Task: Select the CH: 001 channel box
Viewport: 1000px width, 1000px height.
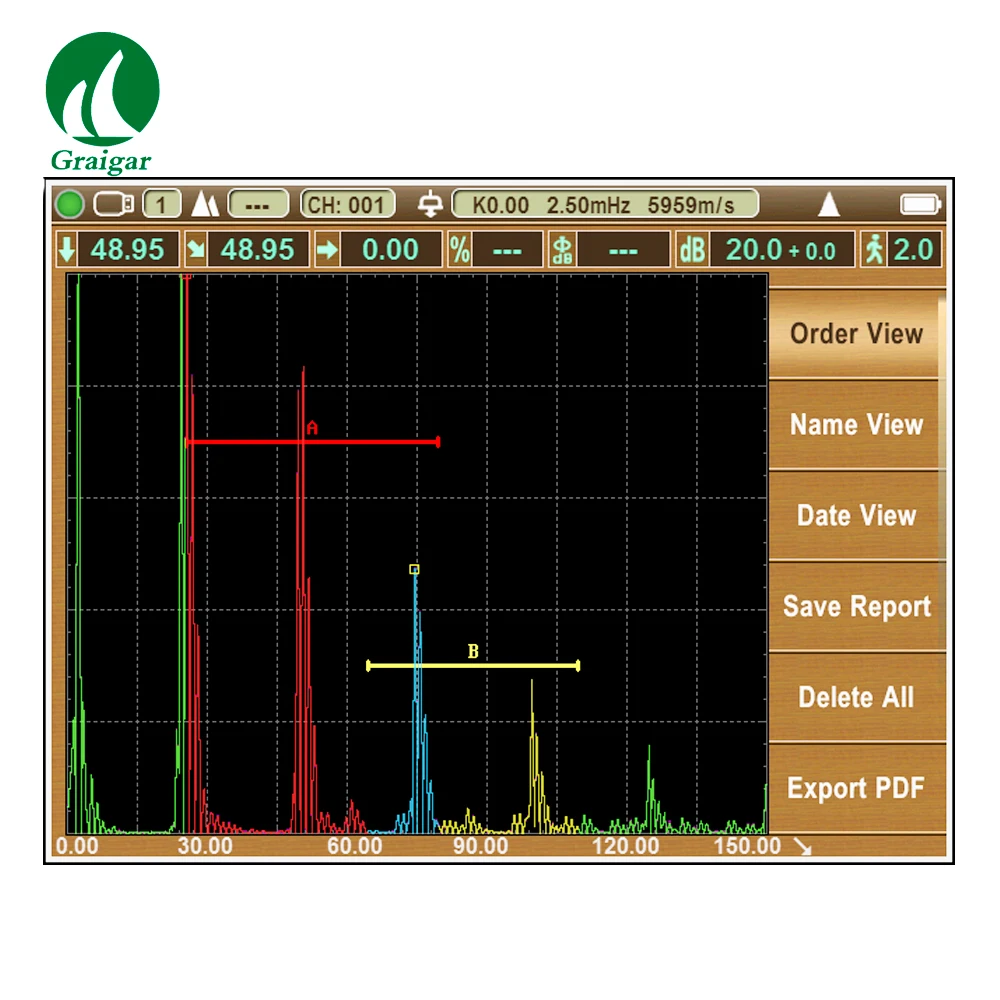Action: tap(348, 205)
